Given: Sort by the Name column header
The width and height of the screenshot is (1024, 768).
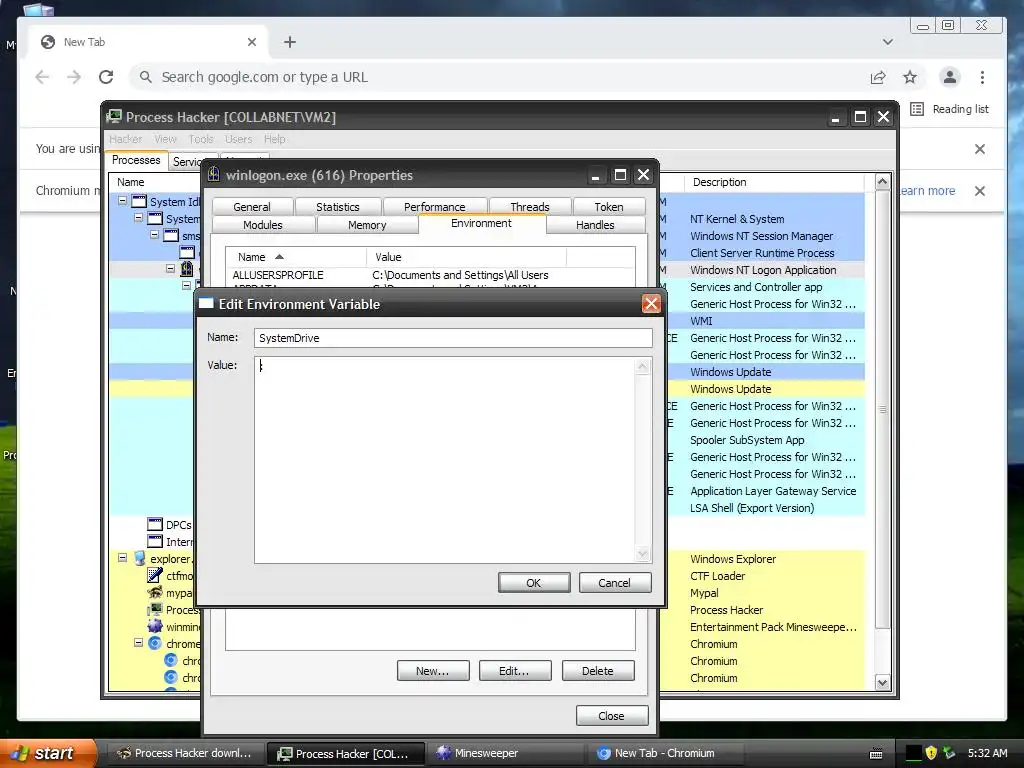Looking at the screenshot, I should pos(295,257).
